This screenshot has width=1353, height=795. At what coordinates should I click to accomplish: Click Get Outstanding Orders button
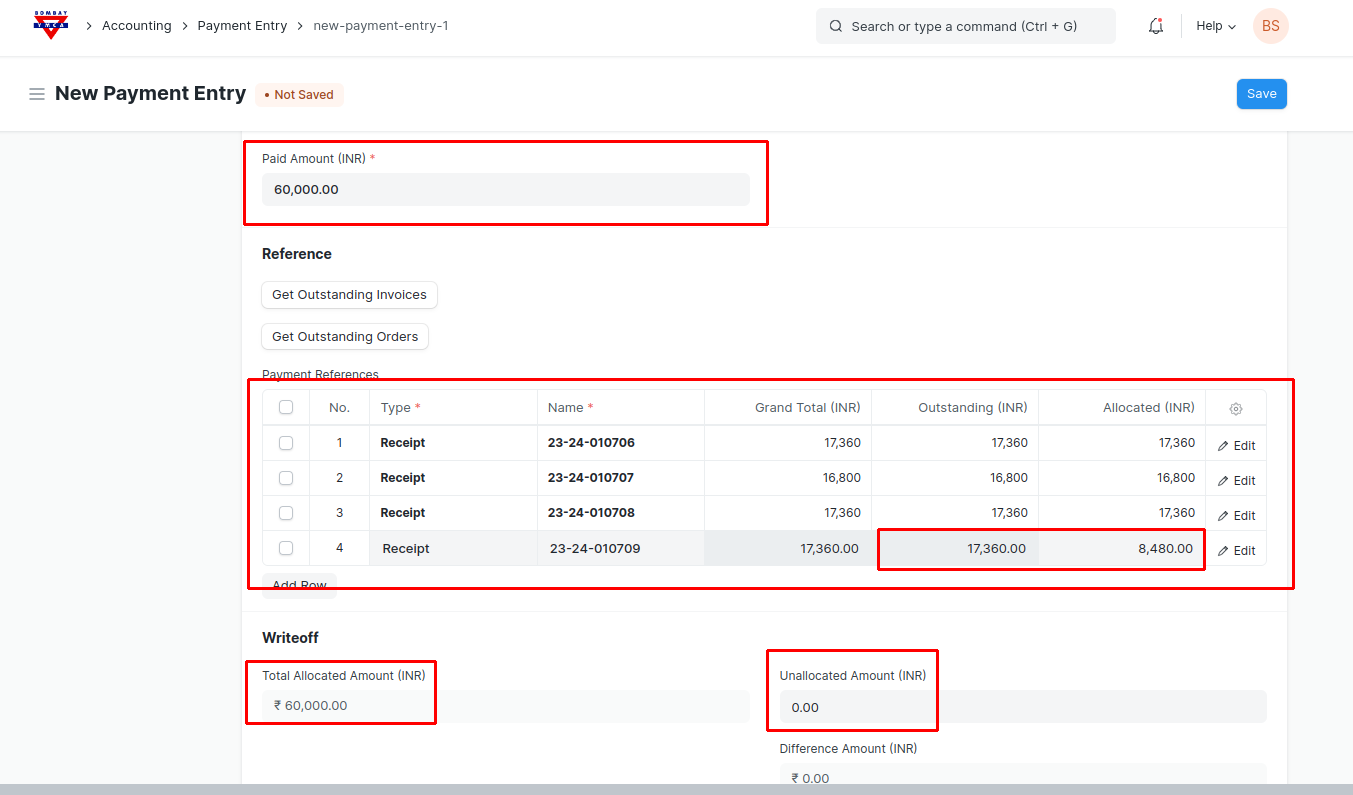345,337
